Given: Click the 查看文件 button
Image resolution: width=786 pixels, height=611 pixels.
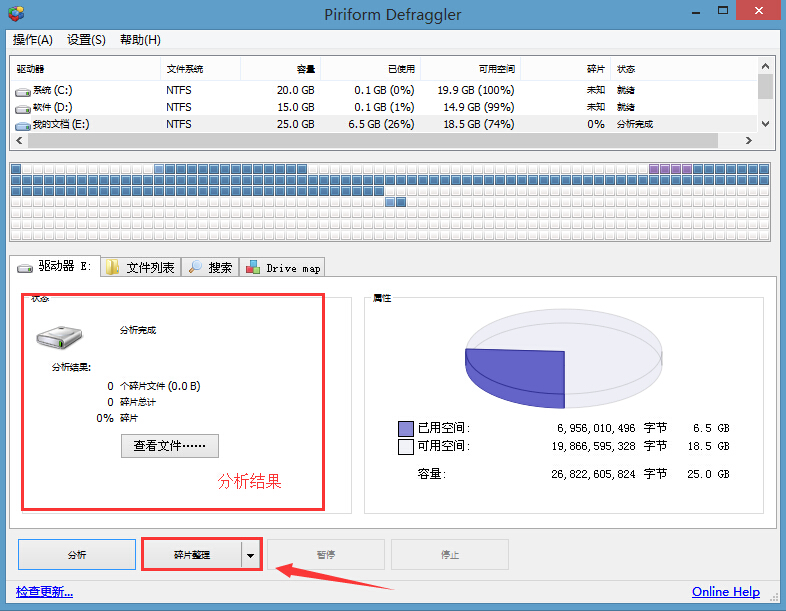Looking at the screenshot, I should click(x=170, y=446).
